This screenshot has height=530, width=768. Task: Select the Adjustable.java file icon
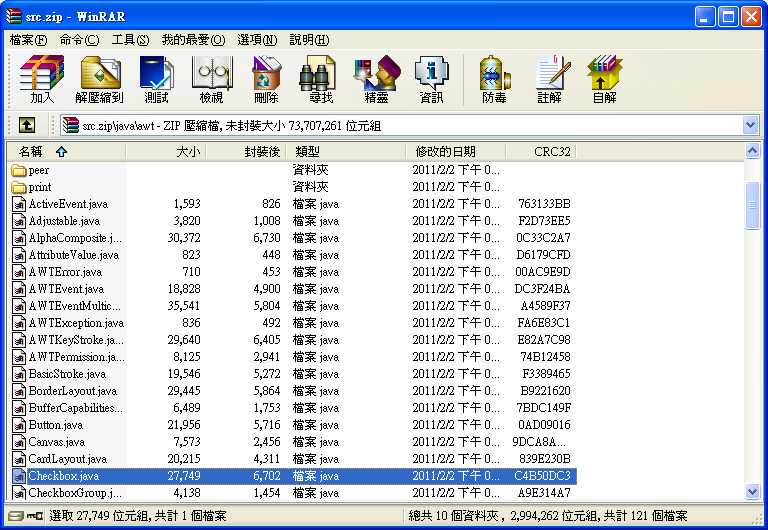coord(19,221)
